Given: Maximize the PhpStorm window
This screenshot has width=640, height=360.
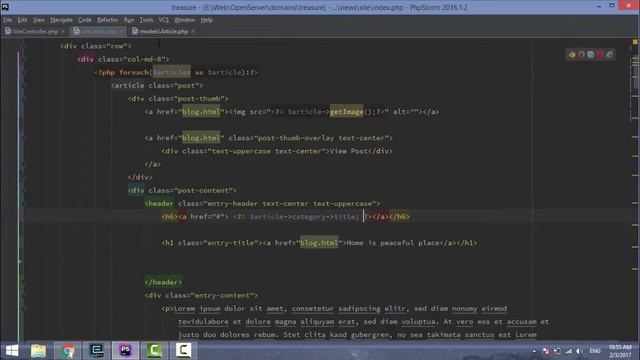Looking at the screenshot, I should pyautogui.click(x=611, y=6).
